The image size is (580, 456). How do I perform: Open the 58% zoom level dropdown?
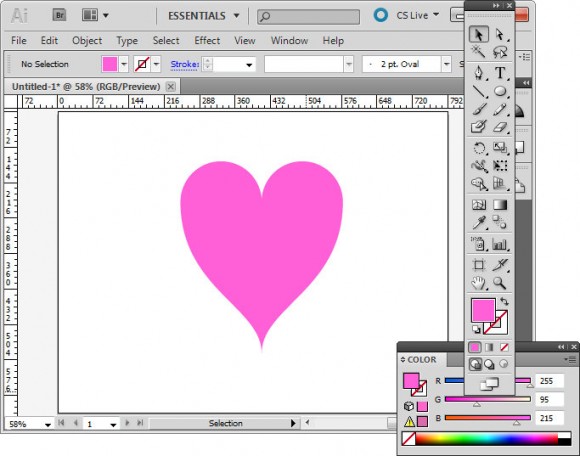coord(48,425)
